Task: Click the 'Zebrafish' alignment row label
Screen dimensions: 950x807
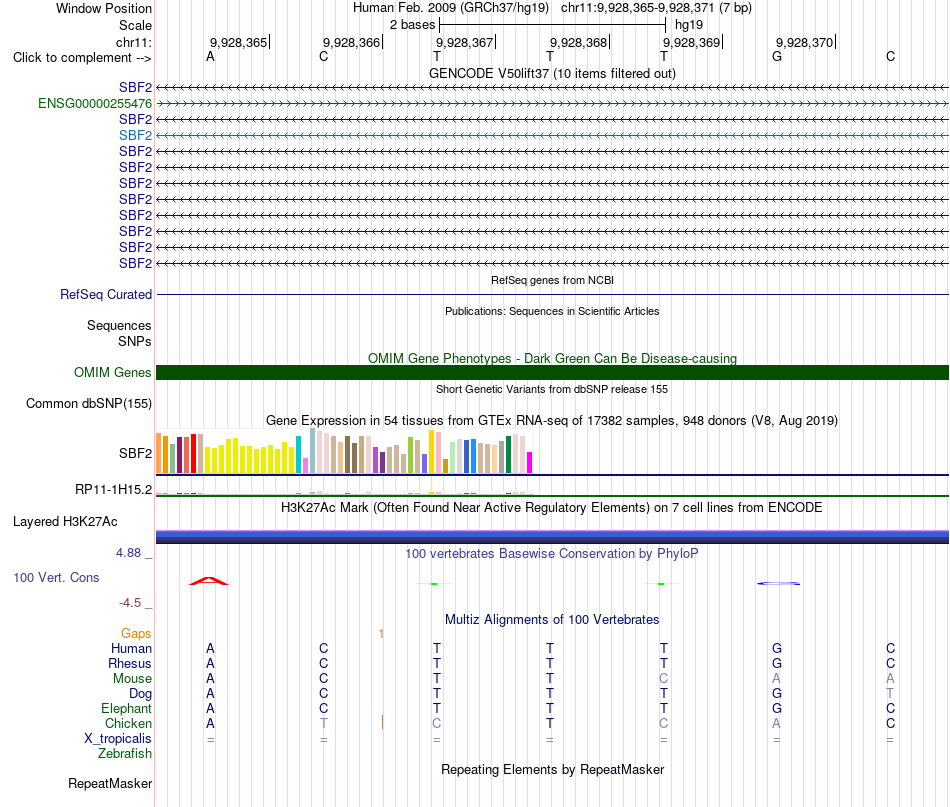Action: pyautogui.click(x=125, y=754)
